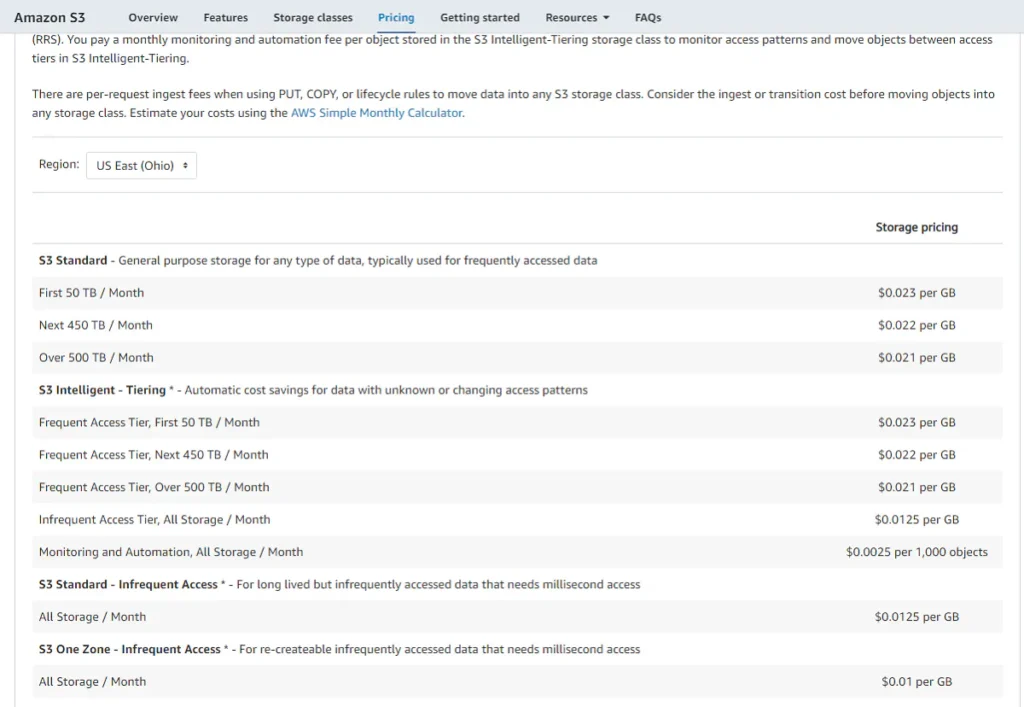Click the $0.0125 price under S3 Standard - Infrequent Access
The width and height of the screenshot is (1024, 707).
916,617
